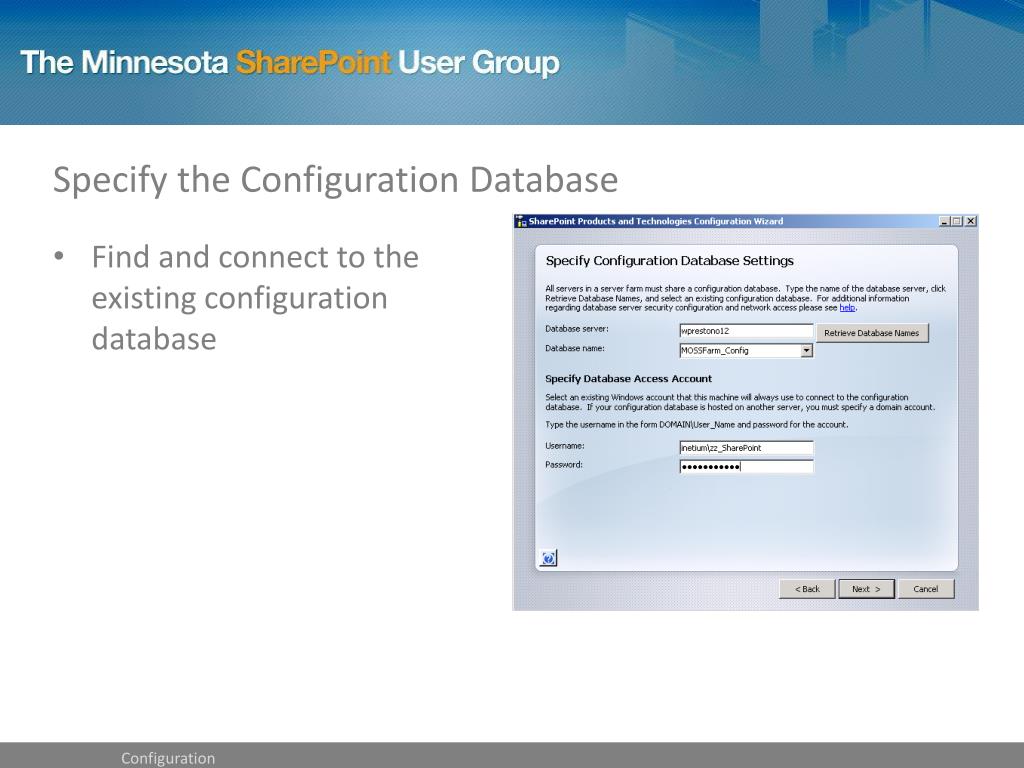Viewport: 1024px width, 768px height.
Task: Click the slide title 'Specify the Configuration Database'
Action: (335, 180)
